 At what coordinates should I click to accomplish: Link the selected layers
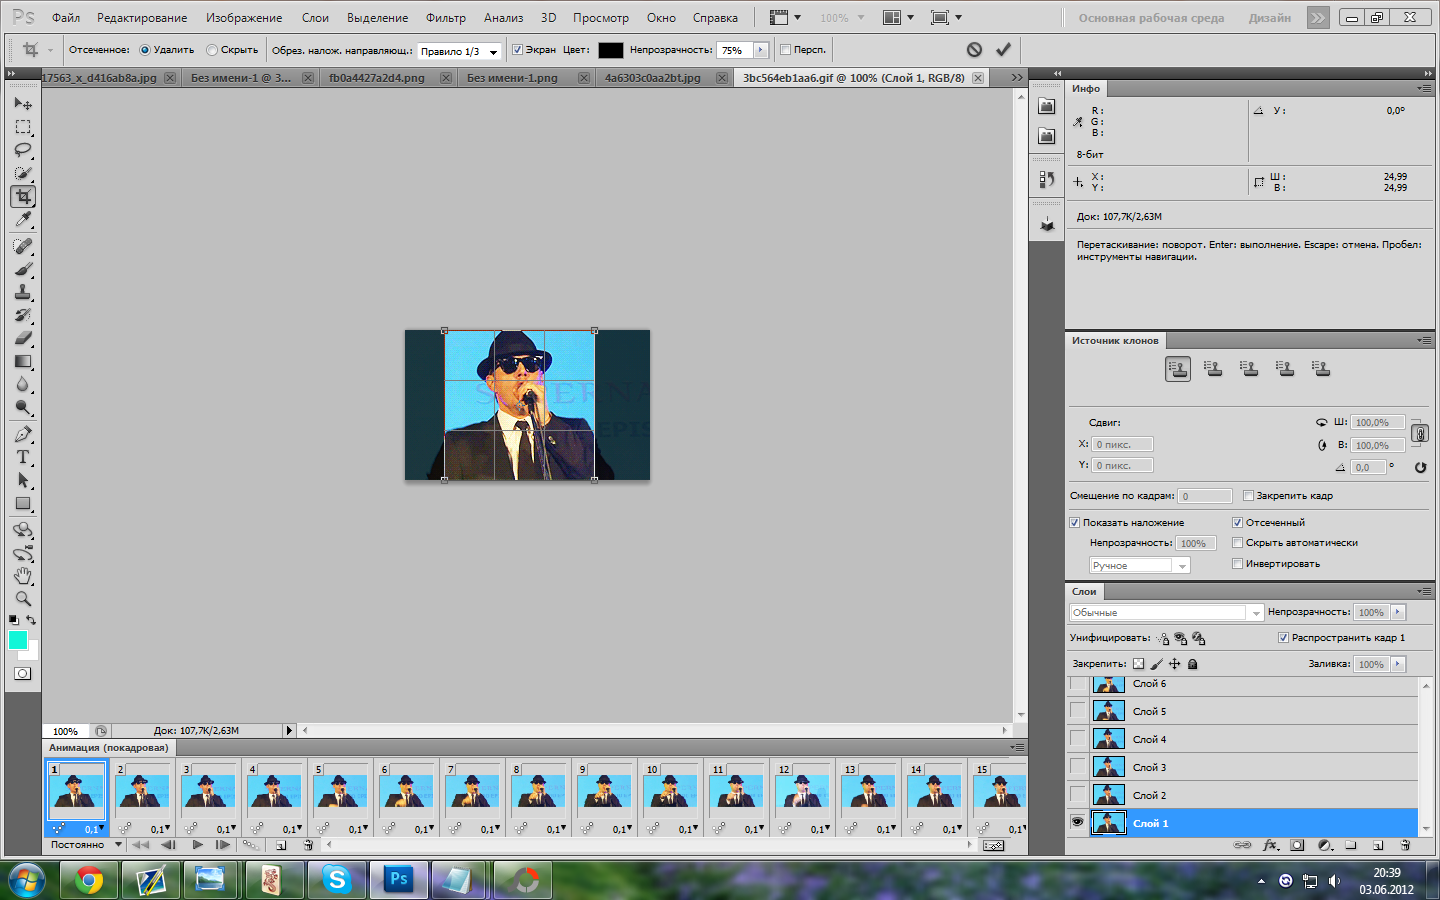tap(1242, 845)
